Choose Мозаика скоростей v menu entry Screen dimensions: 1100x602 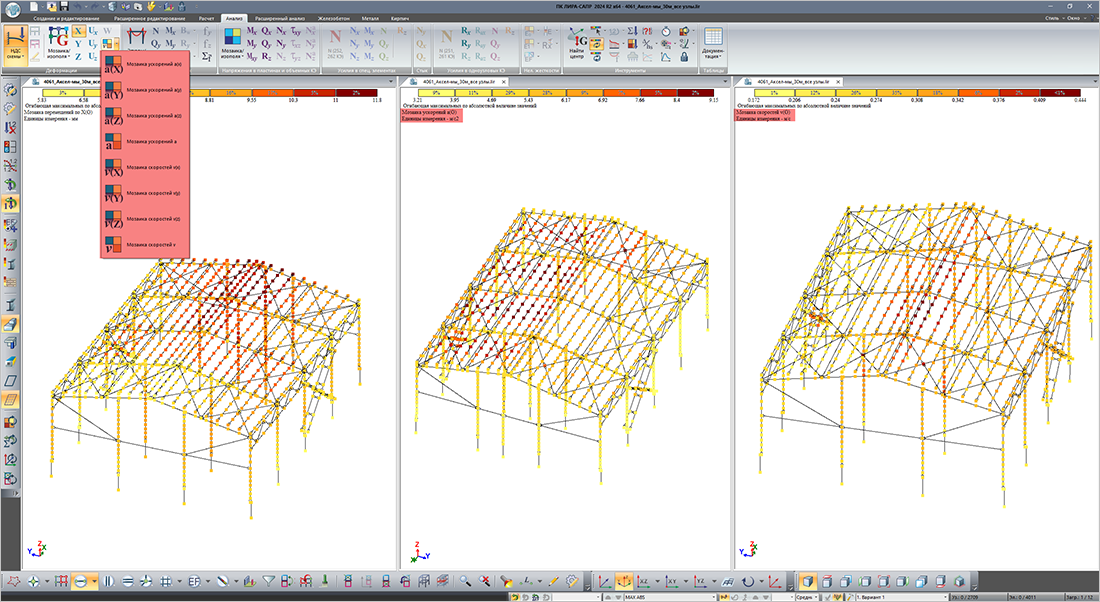coord(145,245)
